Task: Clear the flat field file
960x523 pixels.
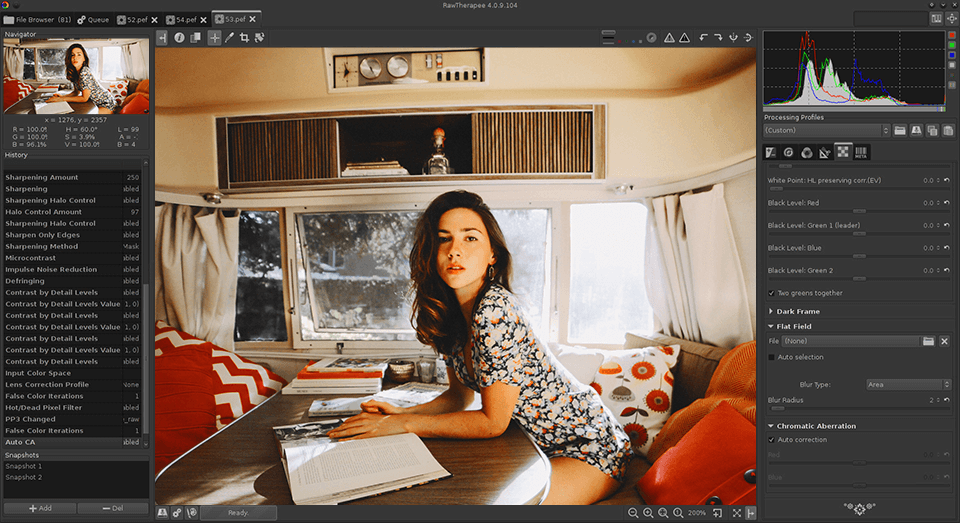Action: (x=944, y=341)
